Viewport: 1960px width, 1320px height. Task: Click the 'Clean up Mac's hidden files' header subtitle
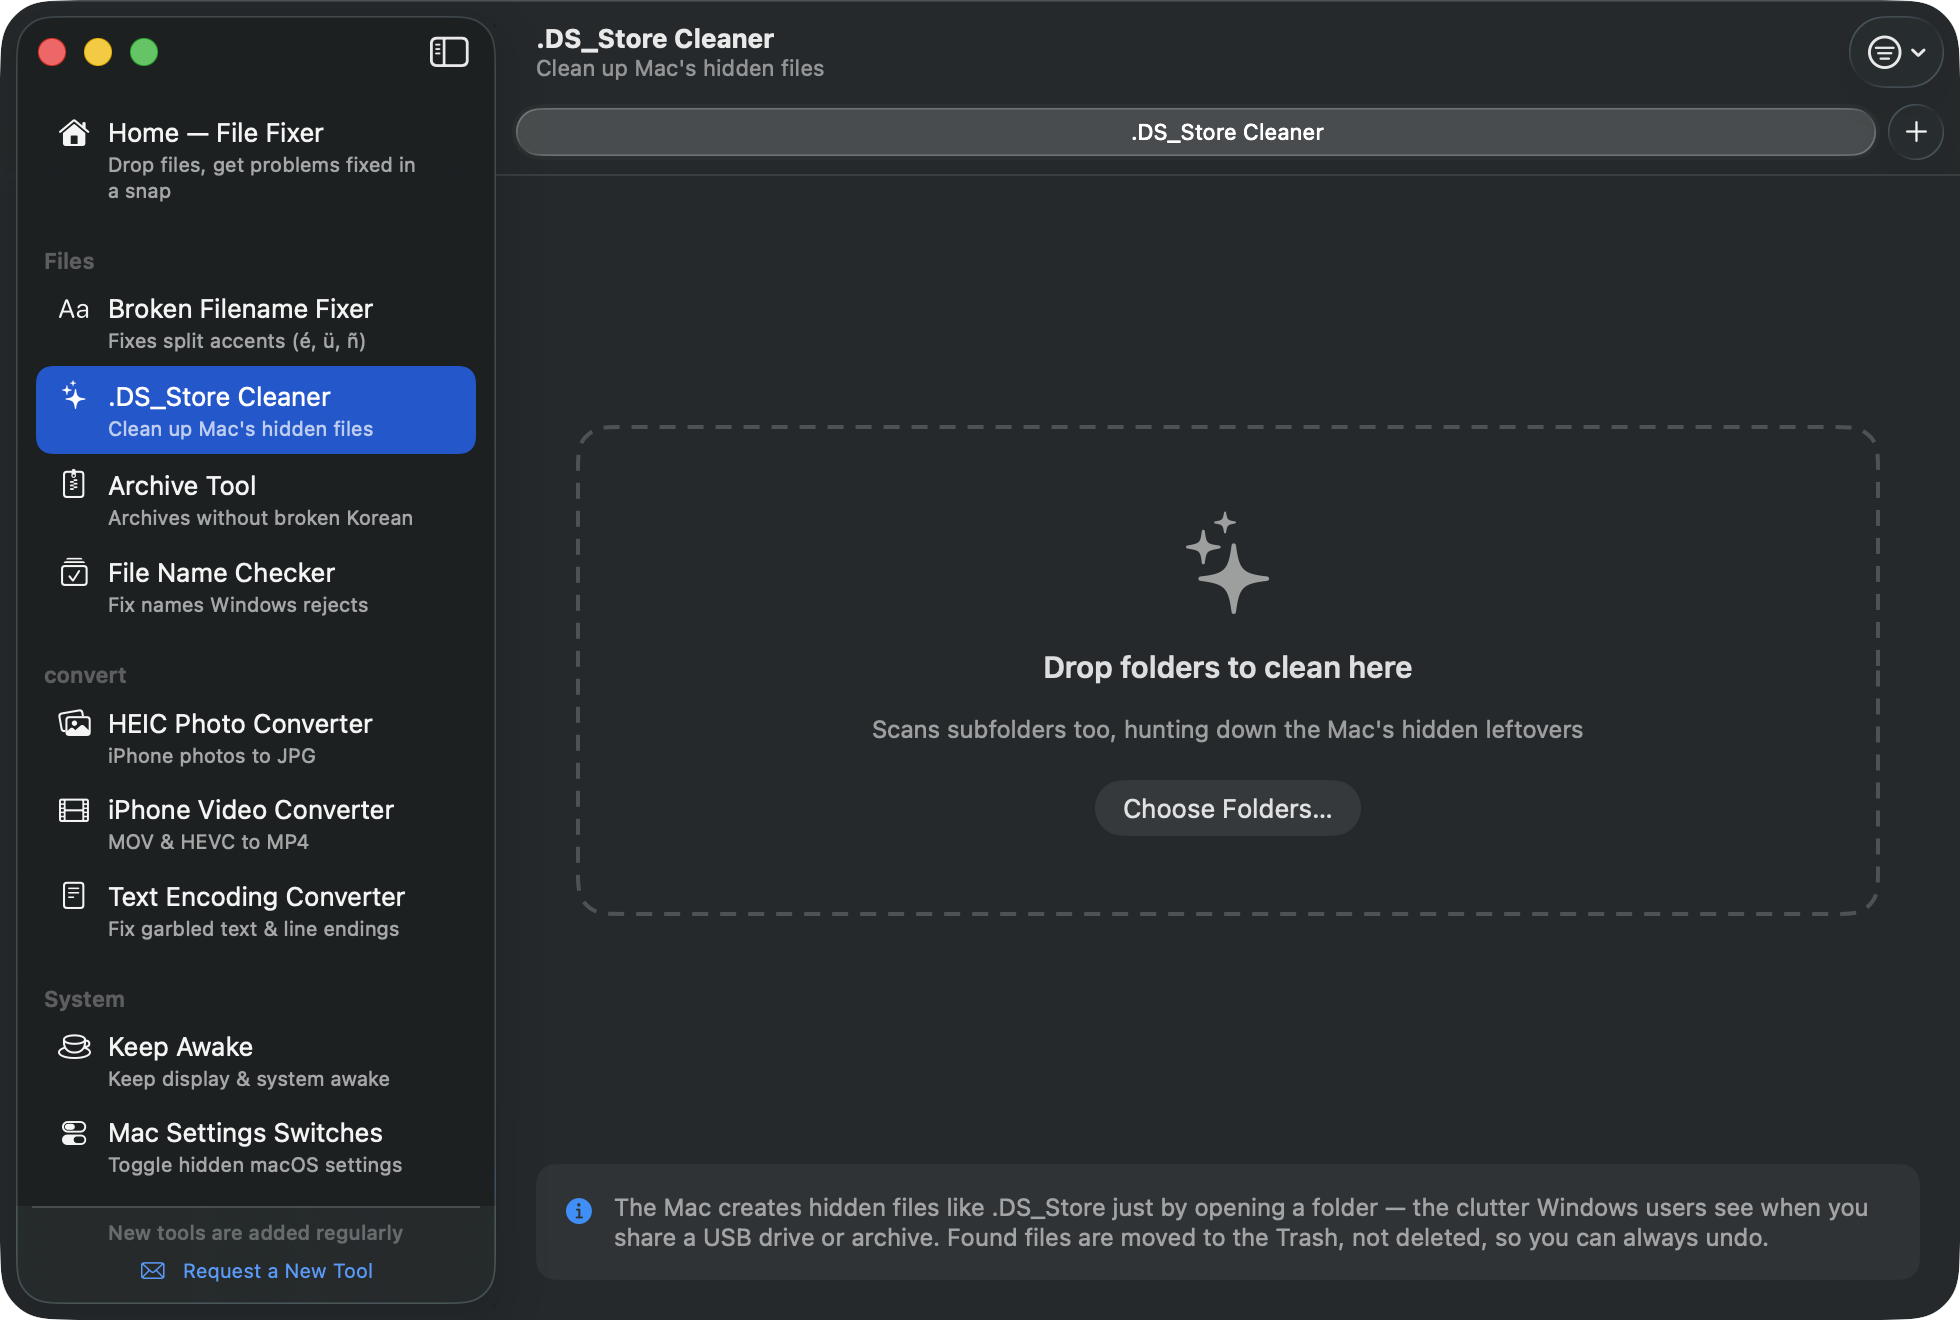point(680,68)
